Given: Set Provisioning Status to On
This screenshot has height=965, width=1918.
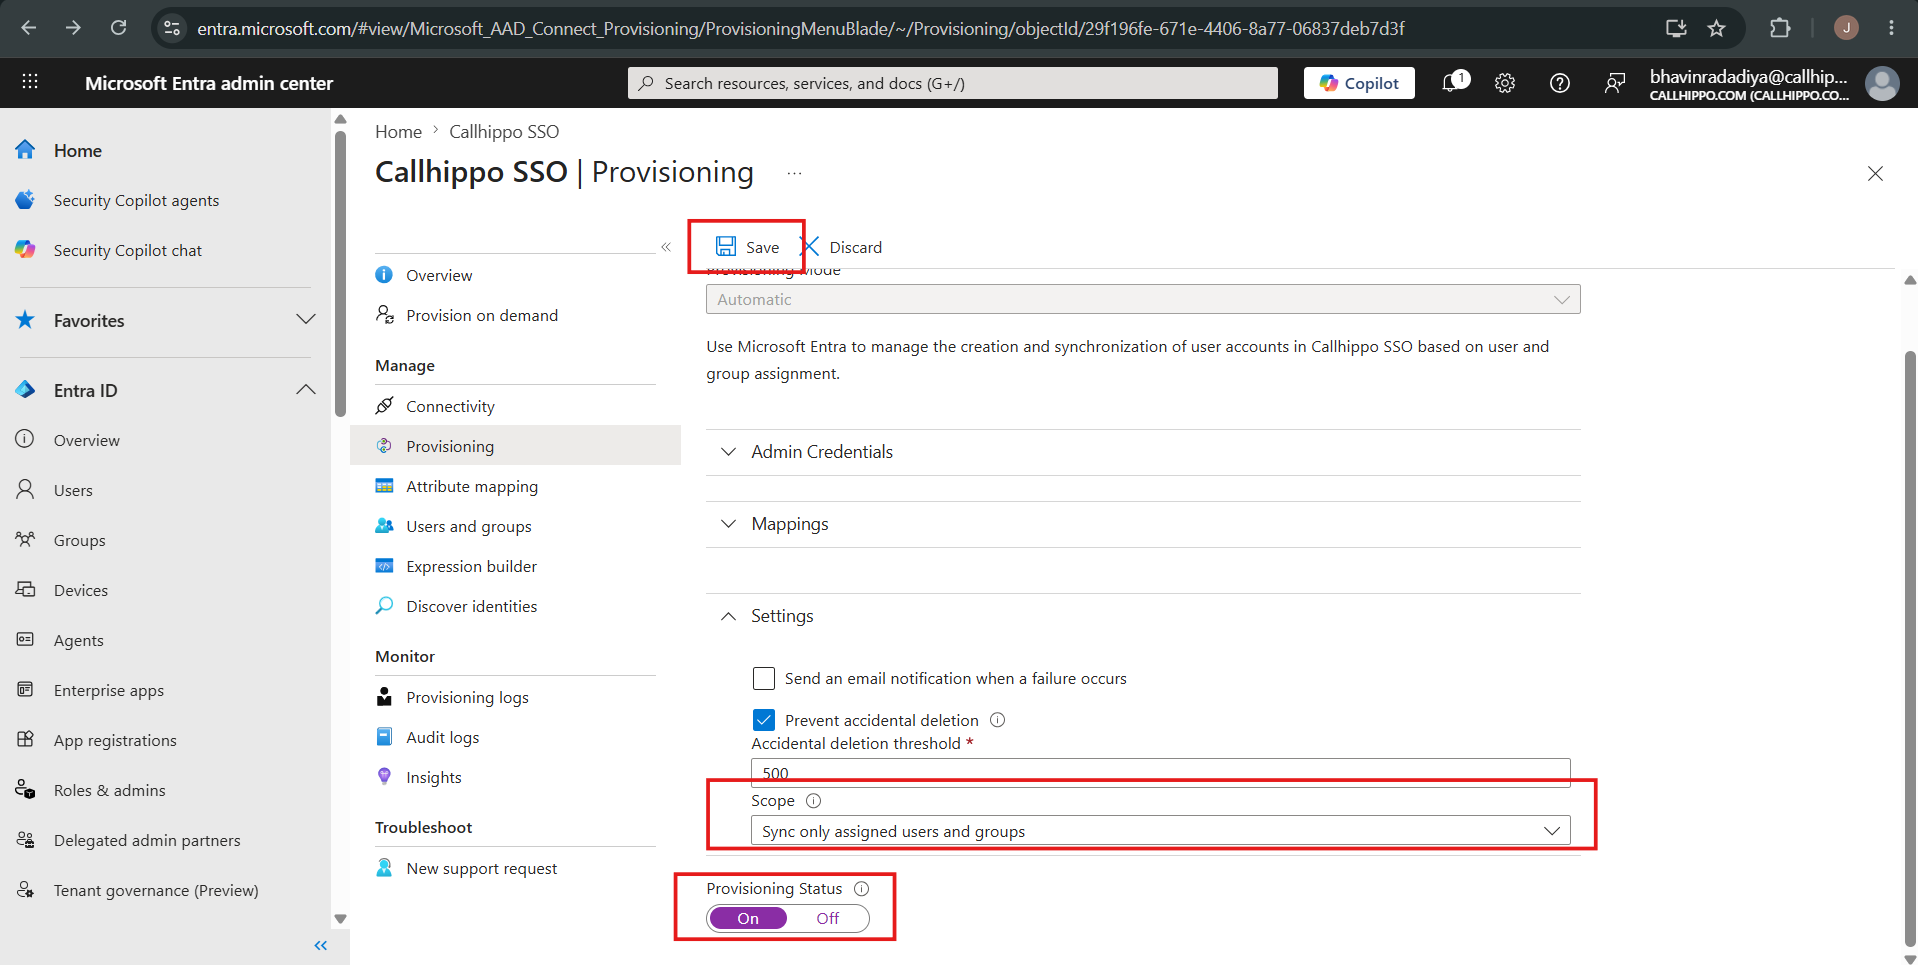Looking at the screenshot, I should point(748,918).
